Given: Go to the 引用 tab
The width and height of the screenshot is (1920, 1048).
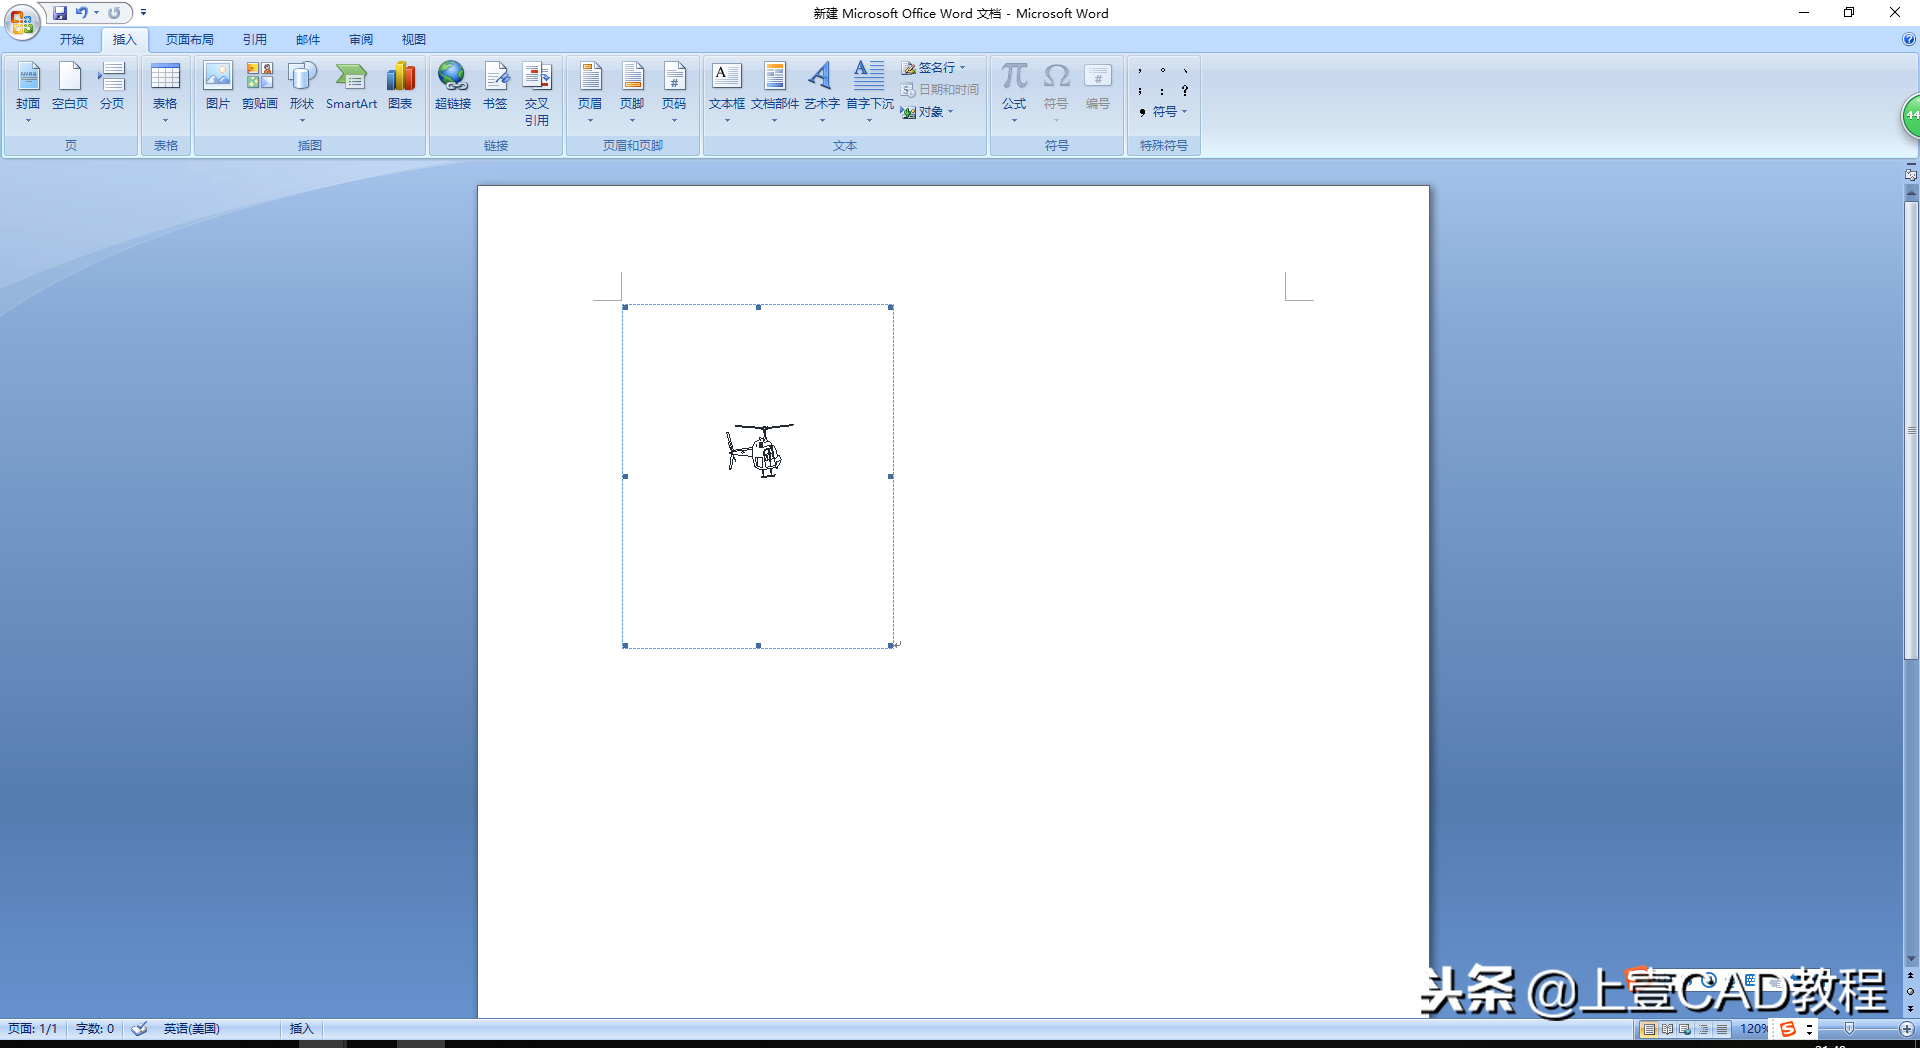Looking at the screenshot, I should point(254,40).
